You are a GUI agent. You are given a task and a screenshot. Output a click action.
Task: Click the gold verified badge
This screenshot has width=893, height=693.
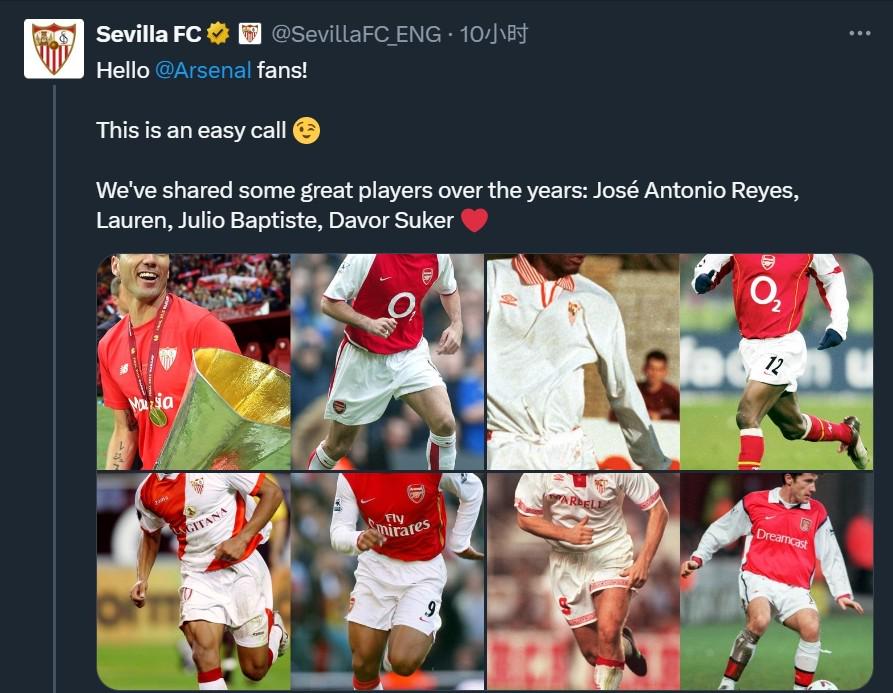[x=218, y=34]
